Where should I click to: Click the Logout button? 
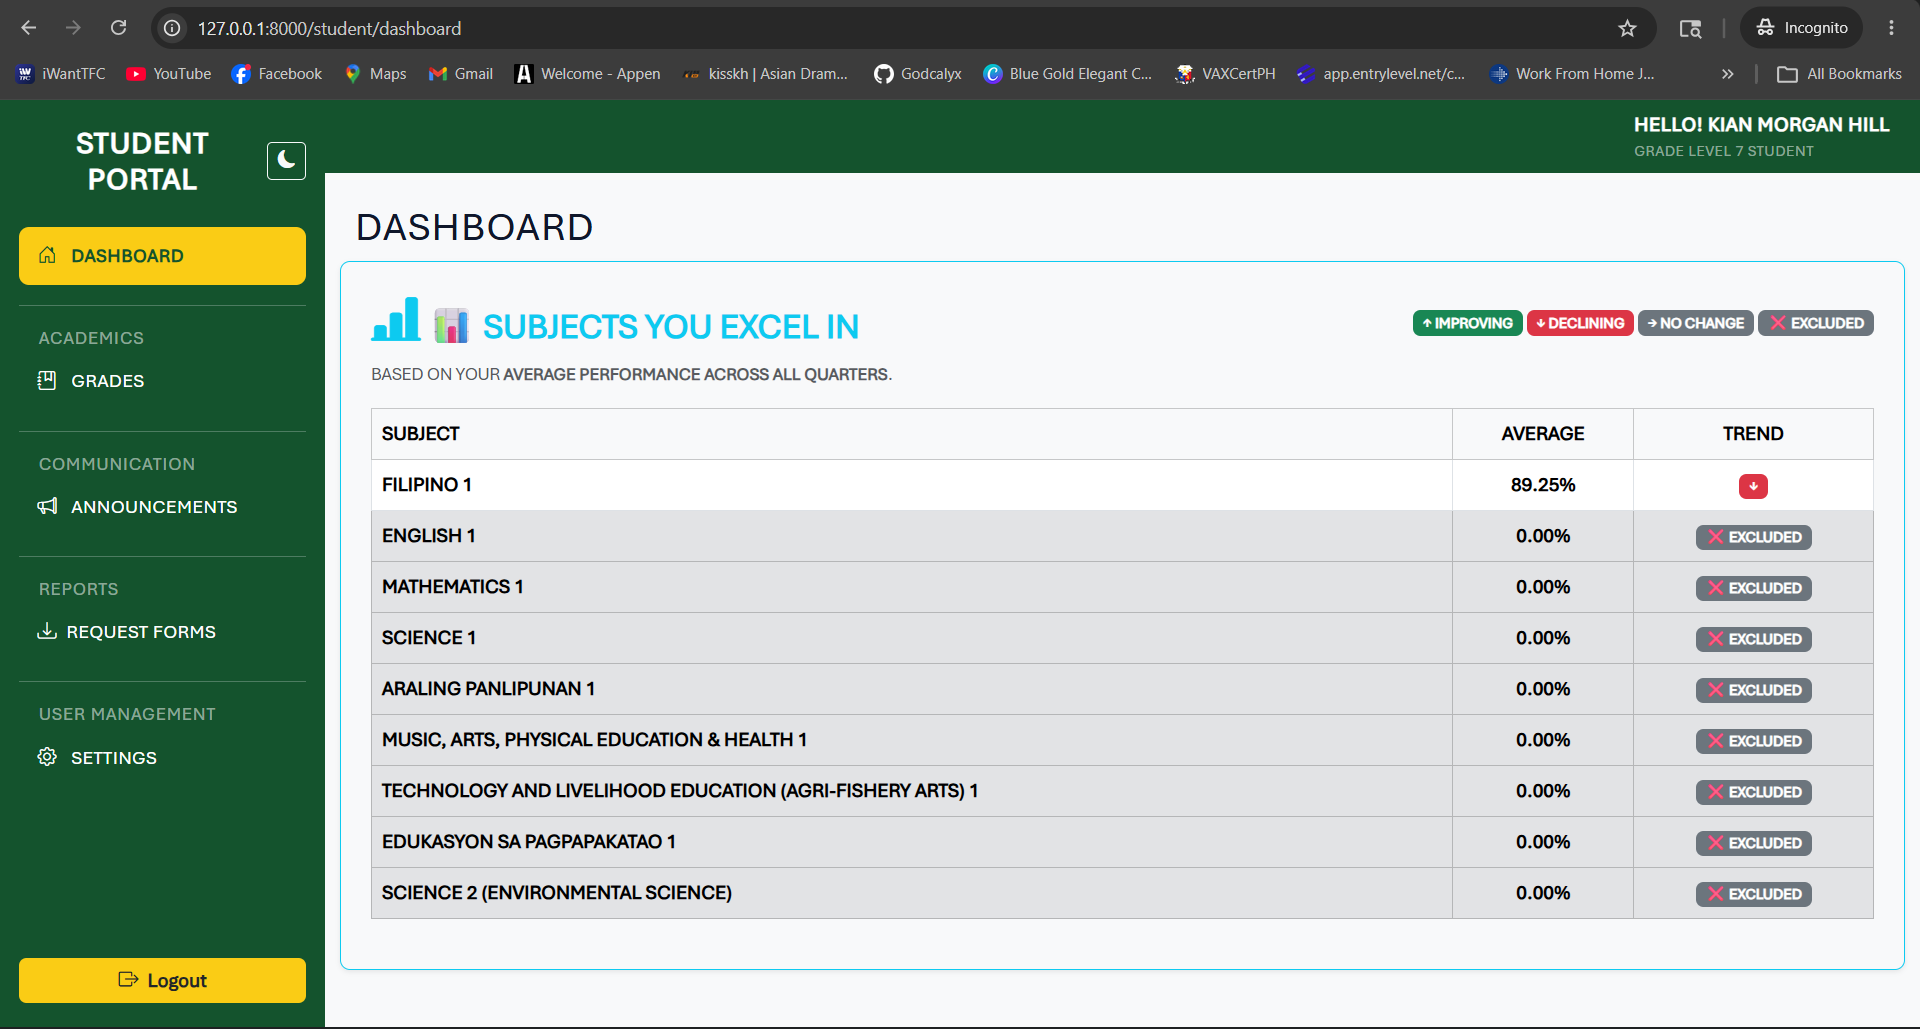[x=162, y=980]
